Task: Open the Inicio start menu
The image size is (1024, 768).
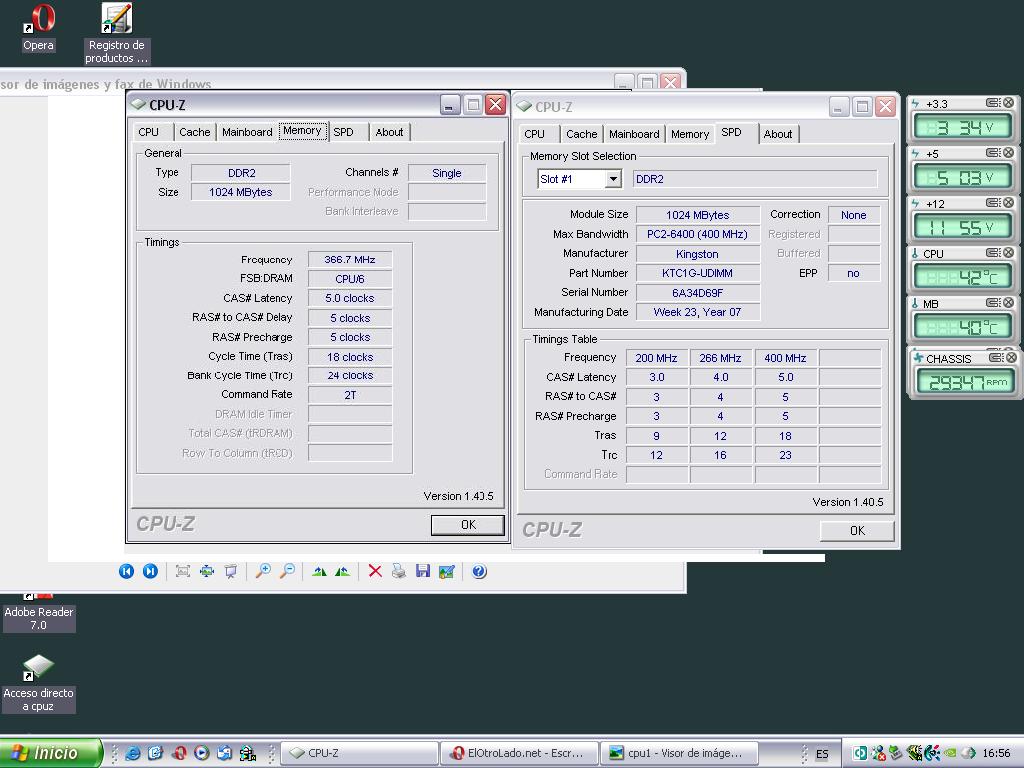Action: (x=51, y=753)
